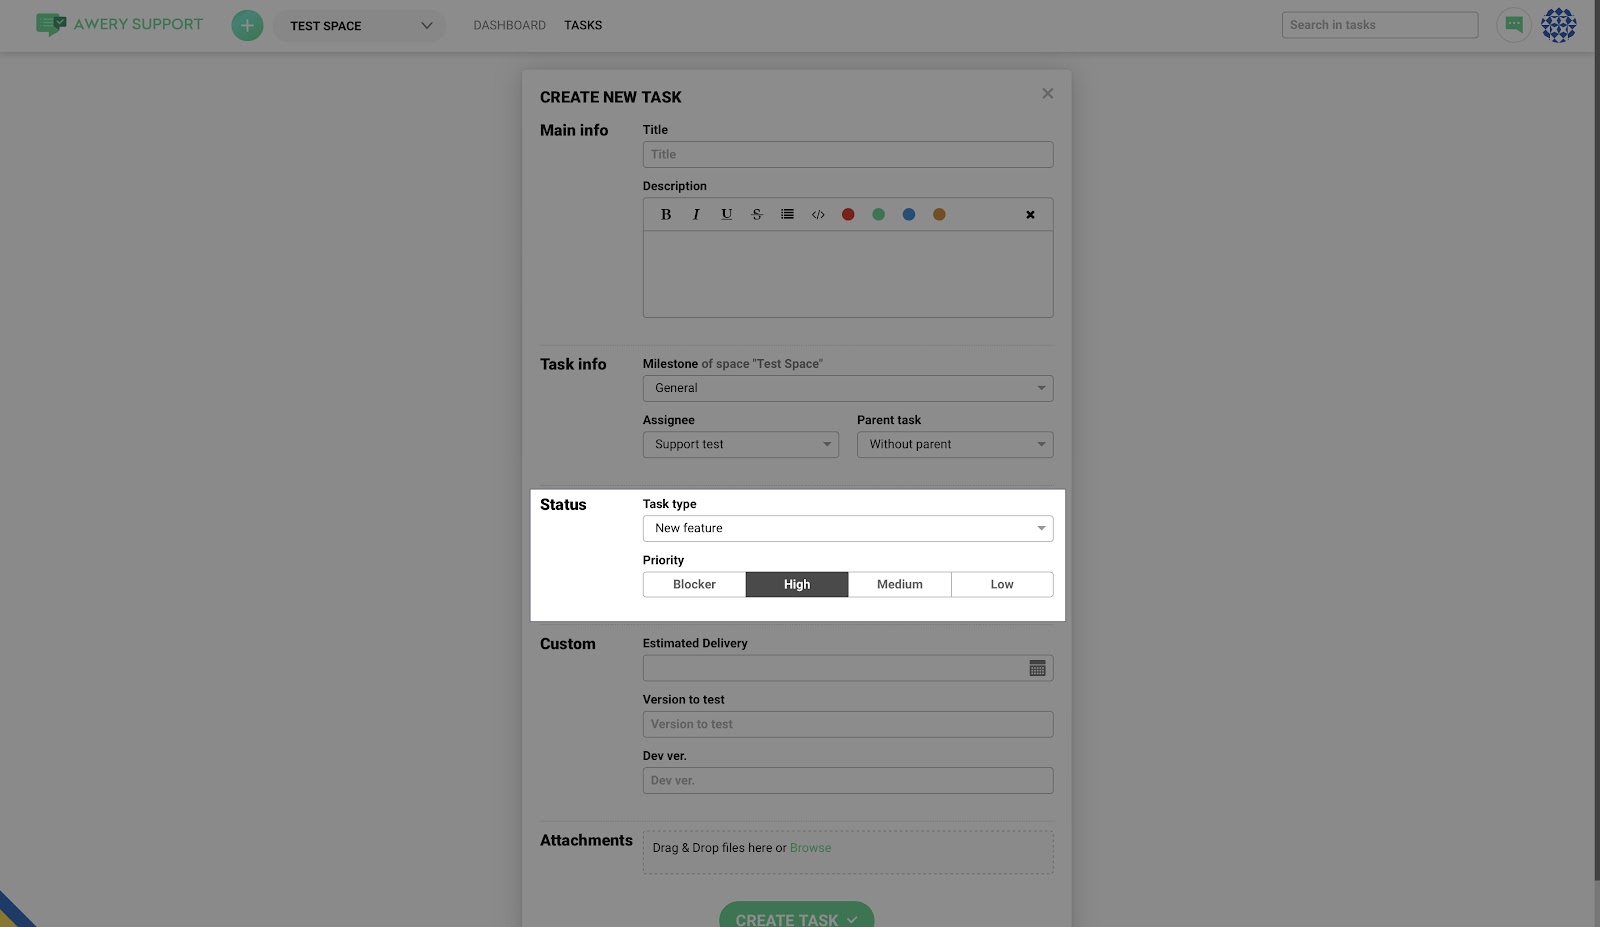The image size is (1600, 927).
Task: Open the chat messages icon
Action: pos(1513,25)
